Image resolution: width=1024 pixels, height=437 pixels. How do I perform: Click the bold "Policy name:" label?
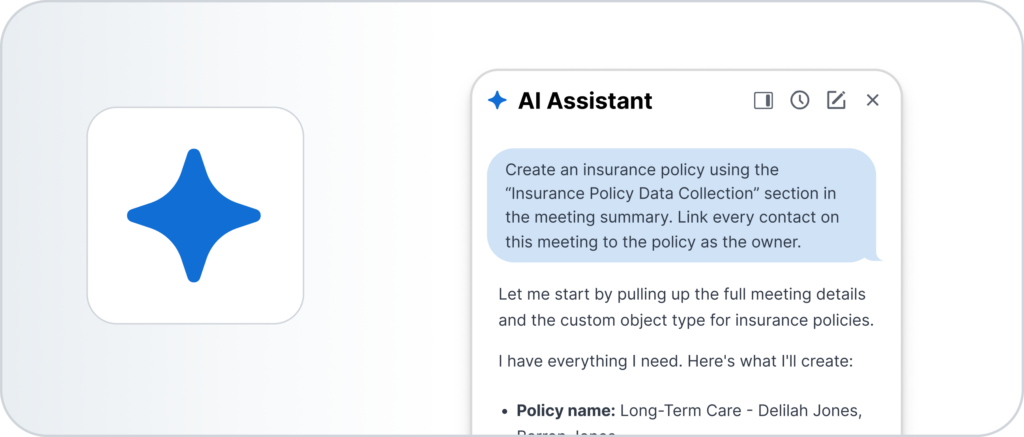tap(566, 411)
